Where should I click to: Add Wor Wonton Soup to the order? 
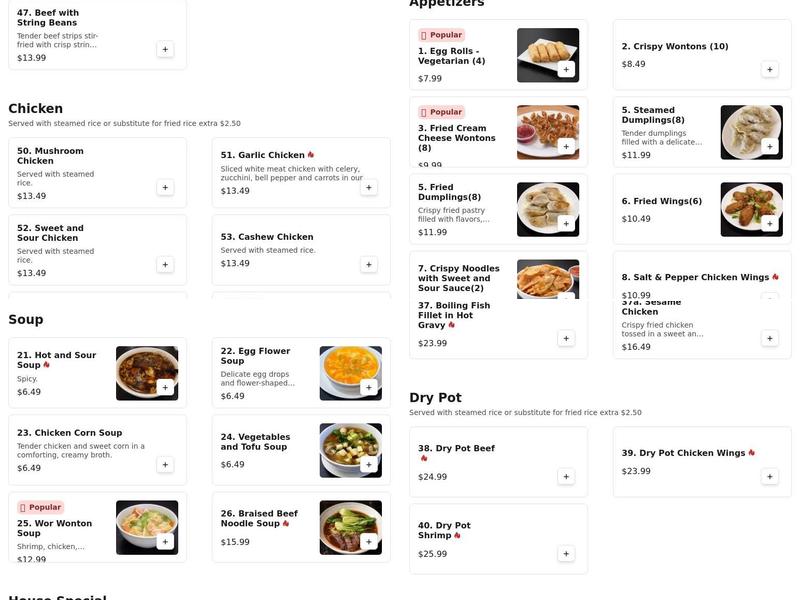pos(164,540)
